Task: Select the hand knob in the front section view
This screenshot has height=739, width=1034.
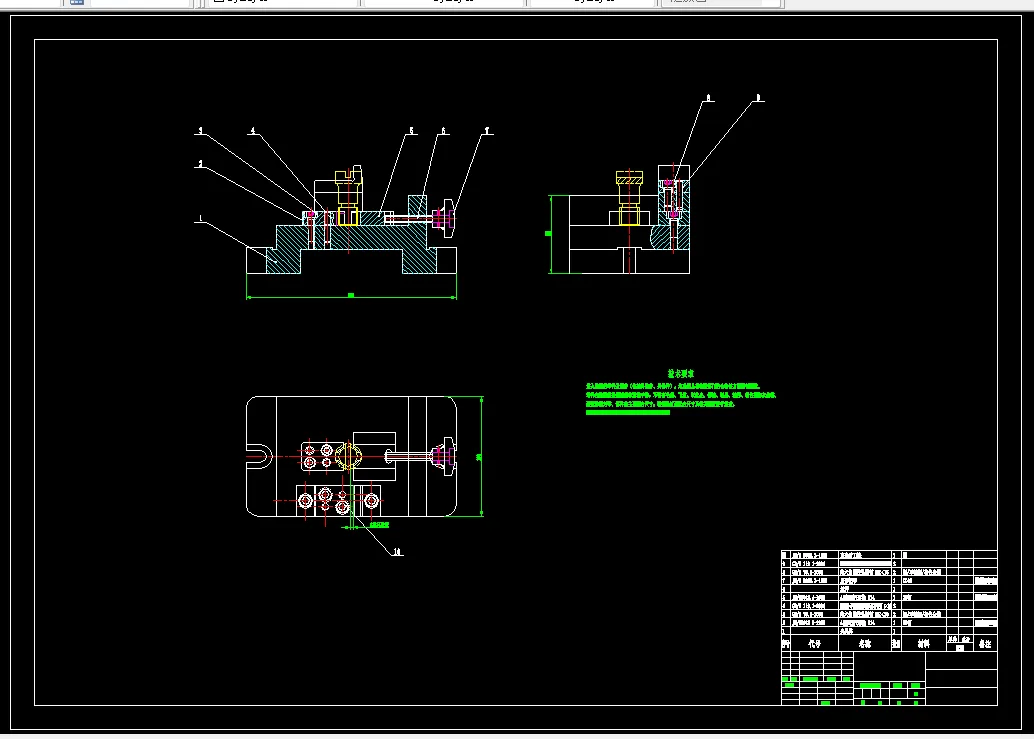Action: tap(444, 218)
